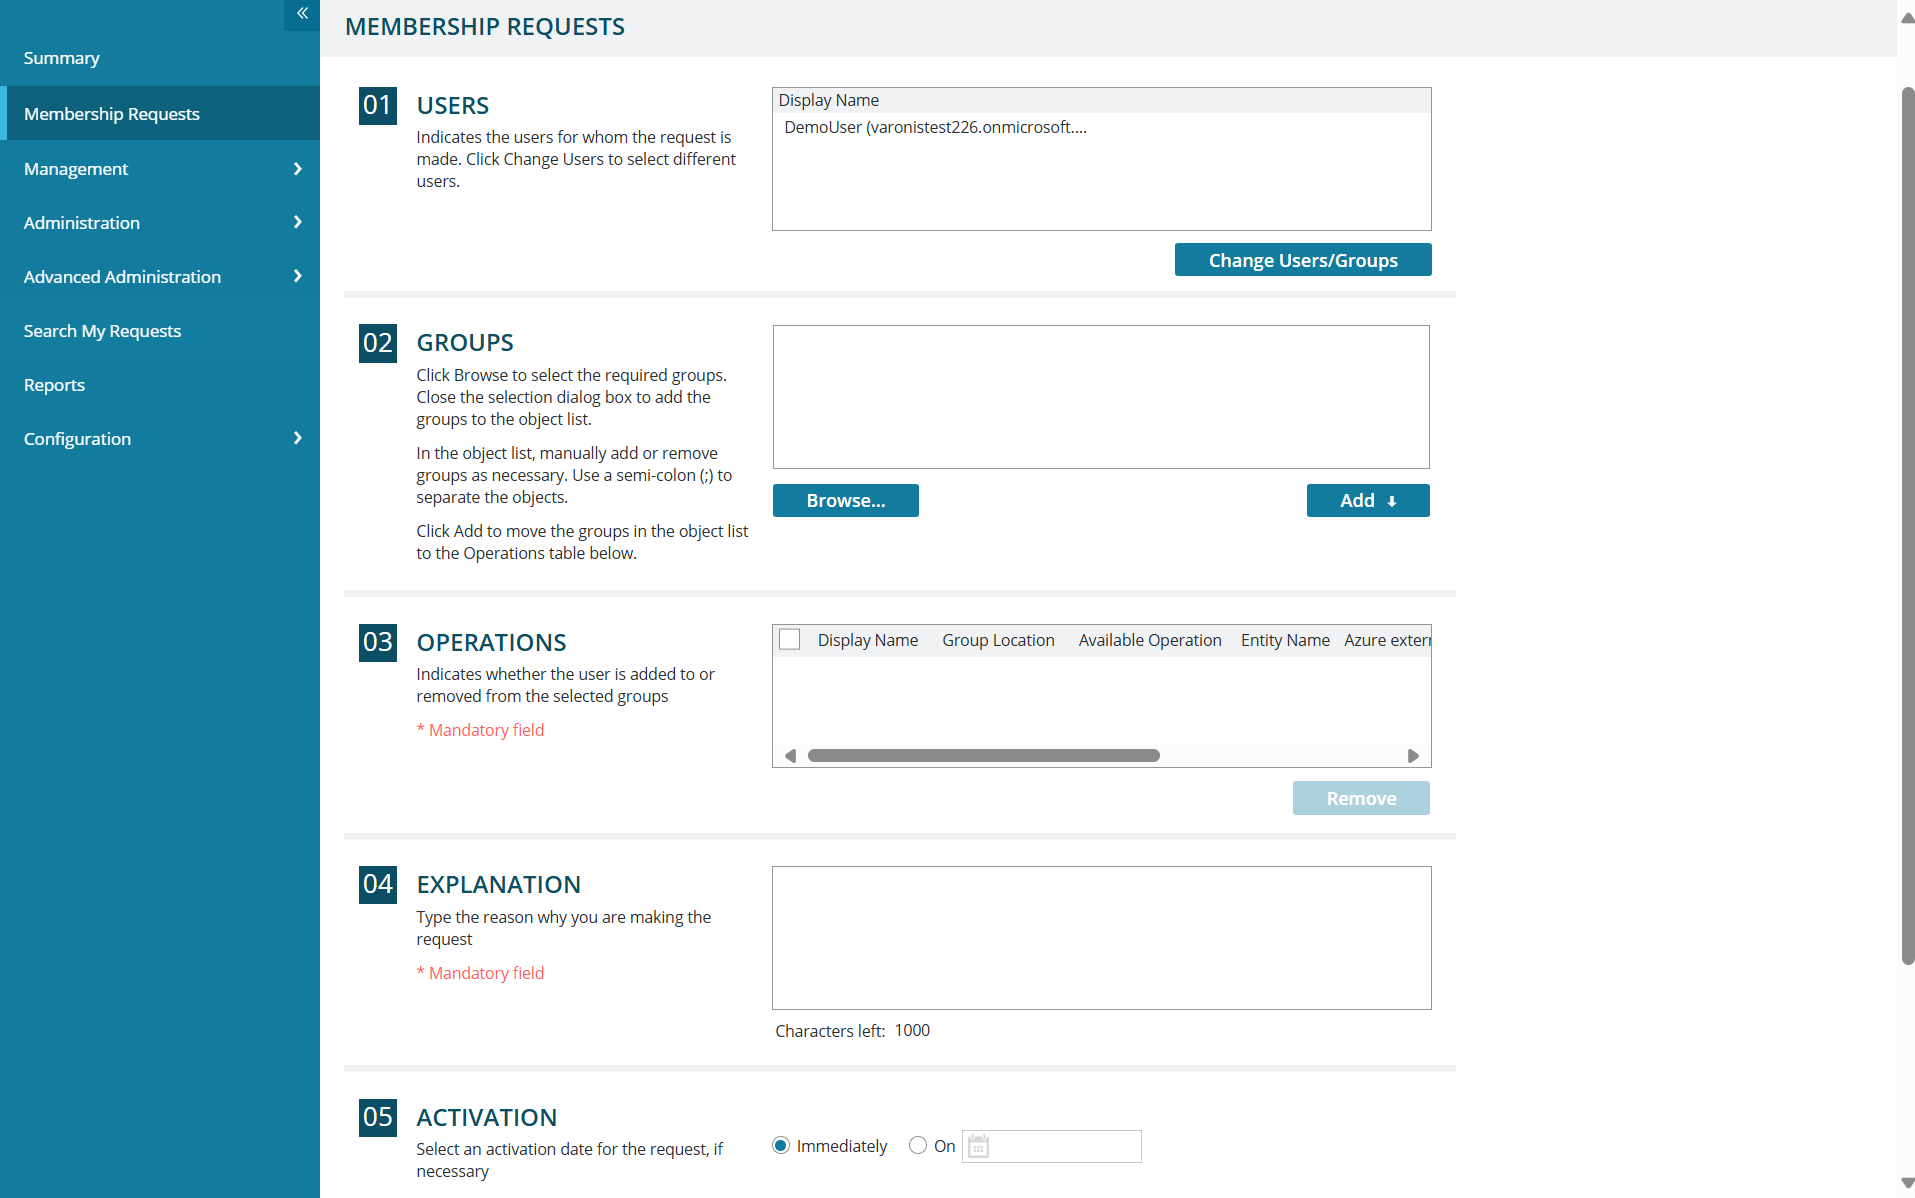
Task: Click the Entity Name column header
Action: tap(1285, 640)
